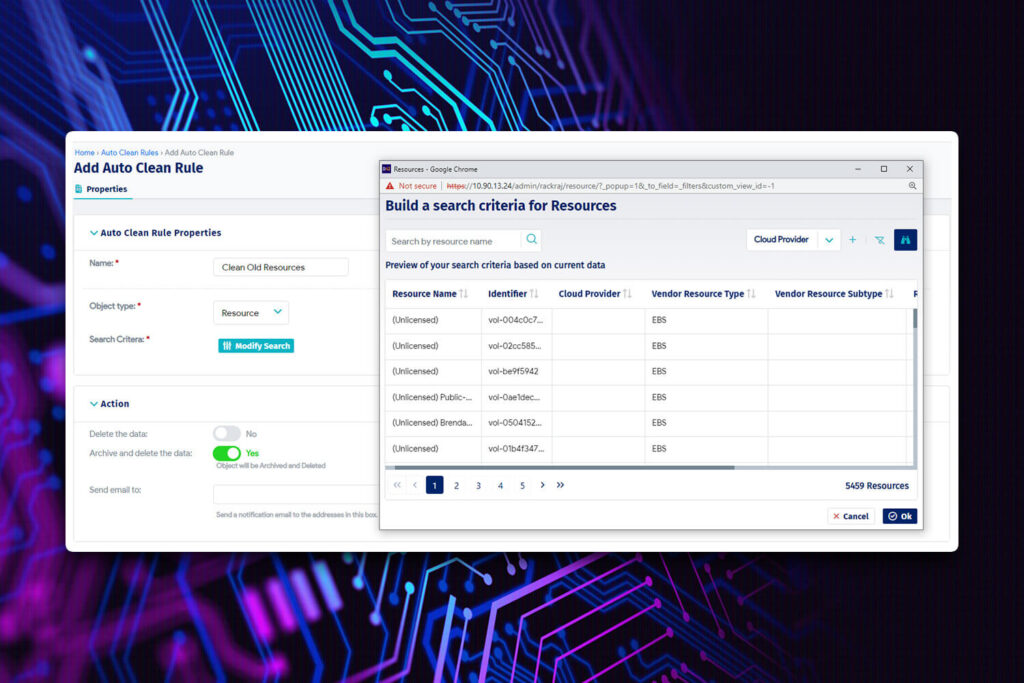Add a new search filter via plus icon
This screenshot has width=1024, height=683.
[x=852, y=240]
